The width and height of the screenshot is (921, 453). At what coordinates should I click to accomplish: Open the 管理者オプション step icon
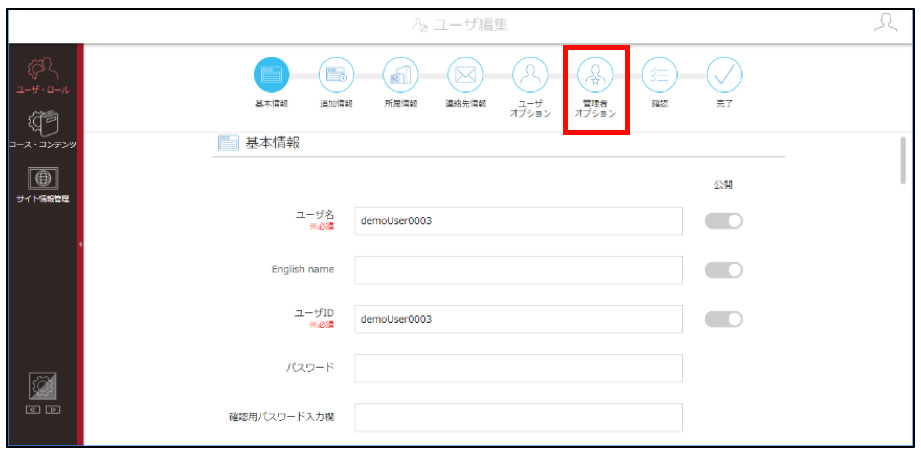(x=595, y=75)
